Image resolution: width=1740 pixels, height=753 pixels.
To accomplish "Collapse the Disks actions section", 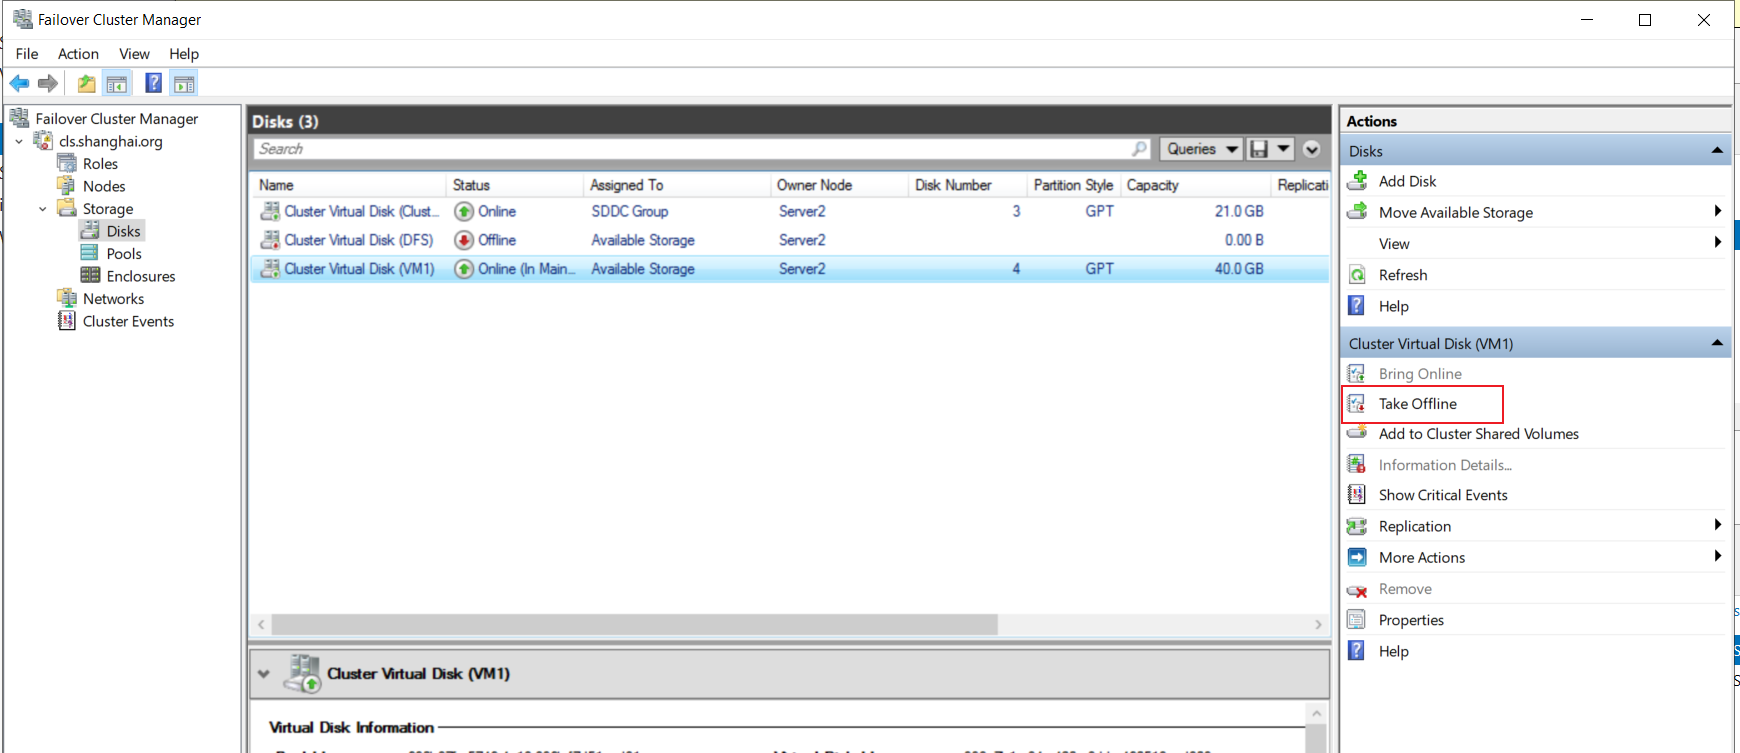I will pyautogui.click(x=1717, y=151).
